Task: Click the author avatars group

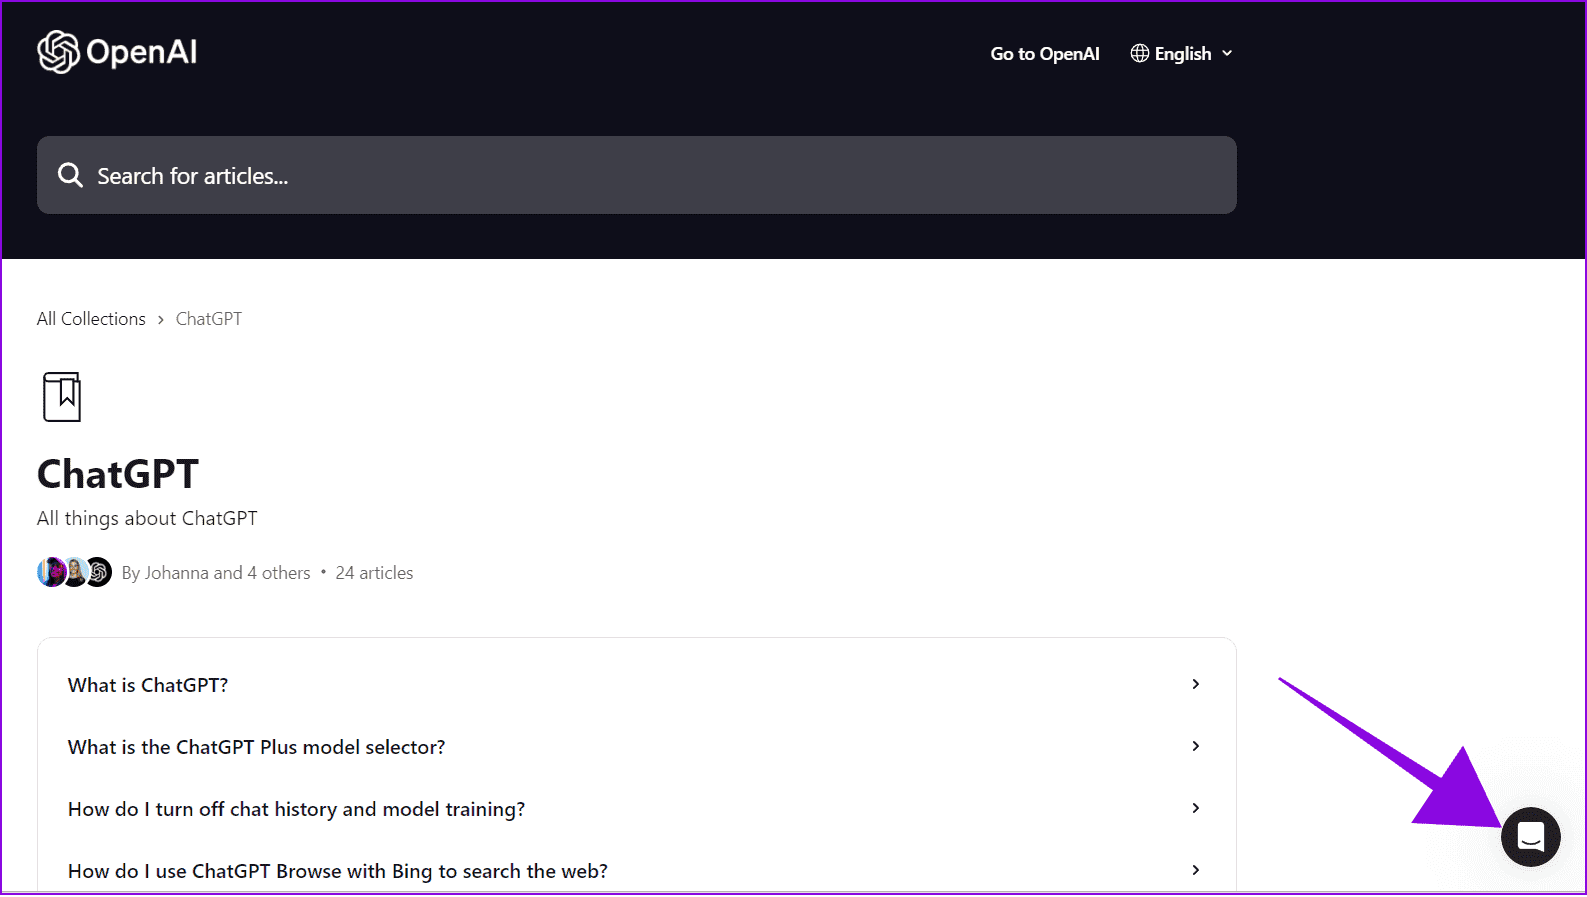Action: coord(74,572)
